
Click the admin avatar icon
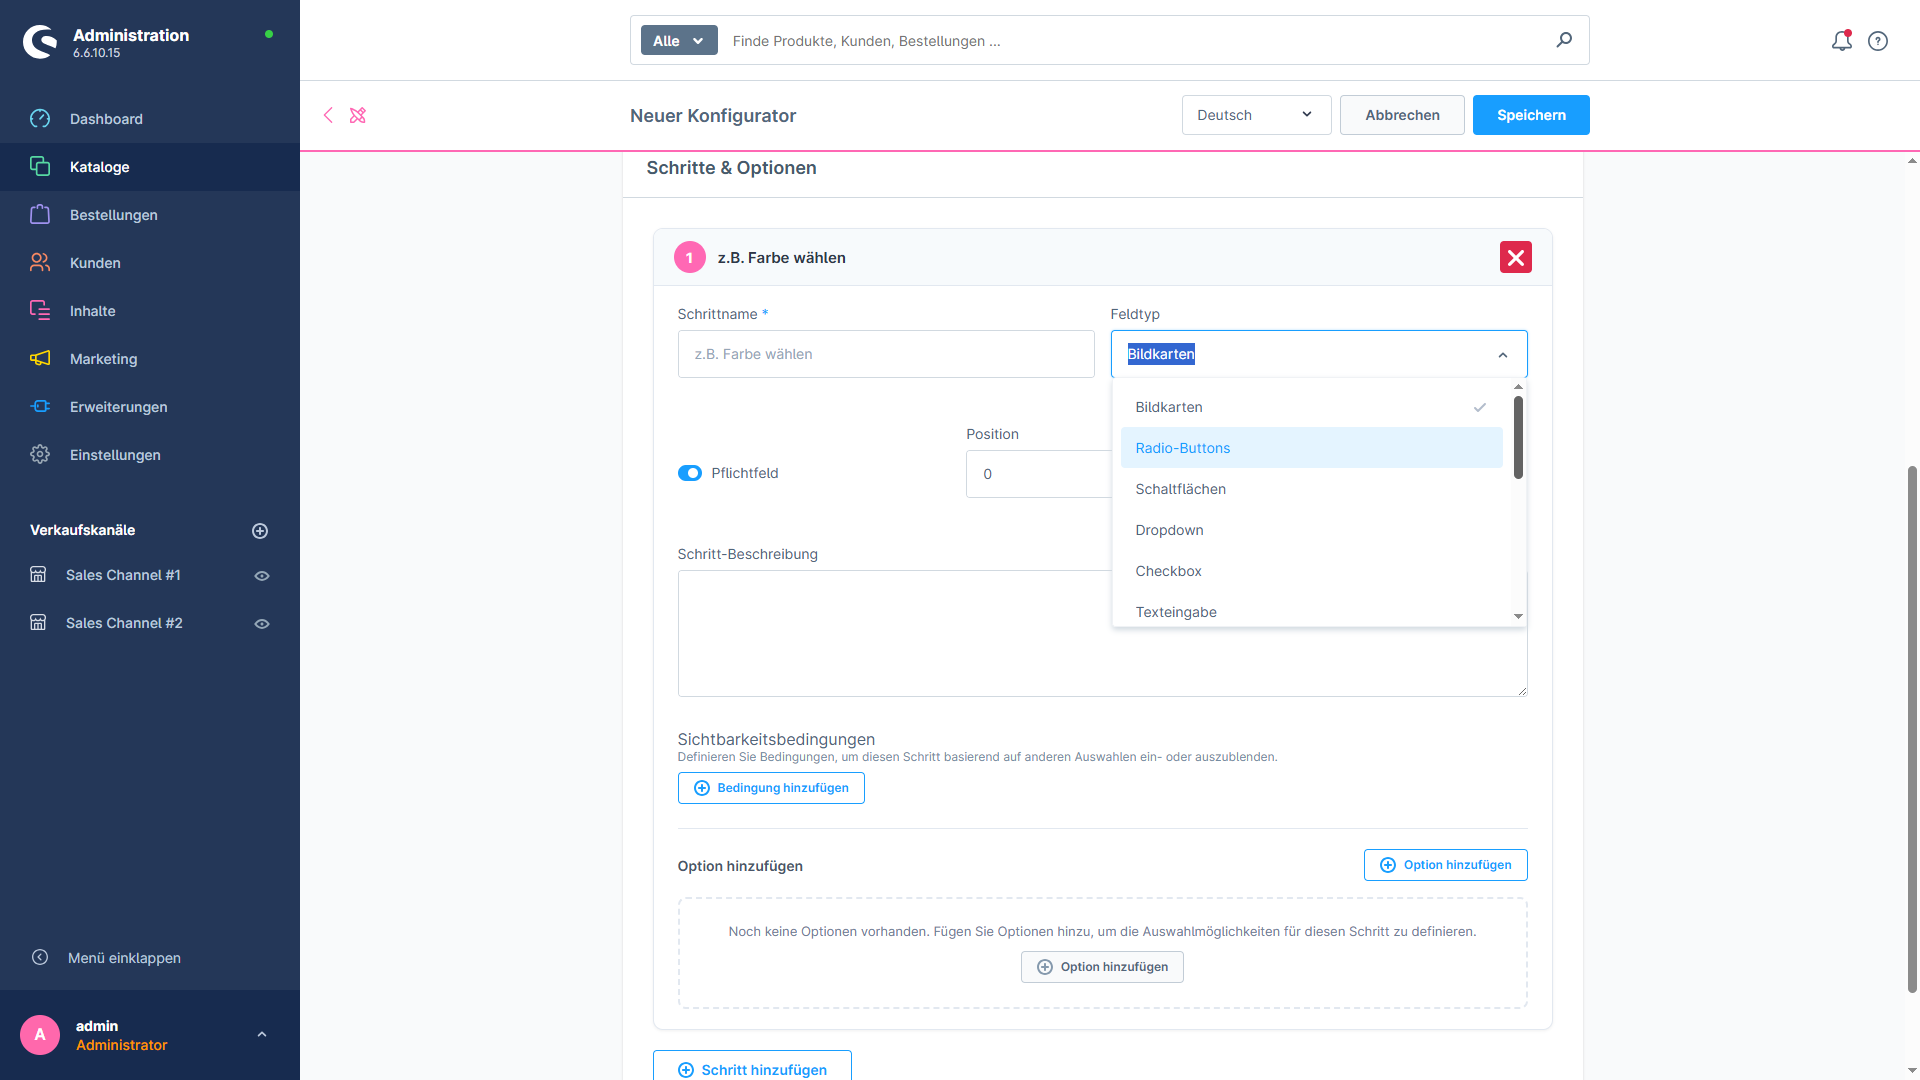[x=40, y=1035]
